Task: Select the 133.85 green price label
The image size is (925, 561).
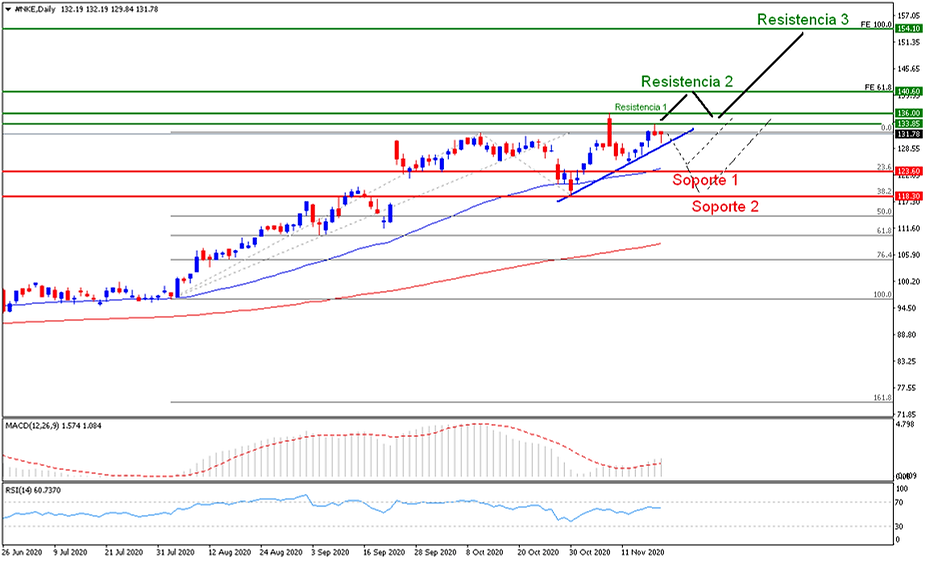Action: (x=908, y=123)
